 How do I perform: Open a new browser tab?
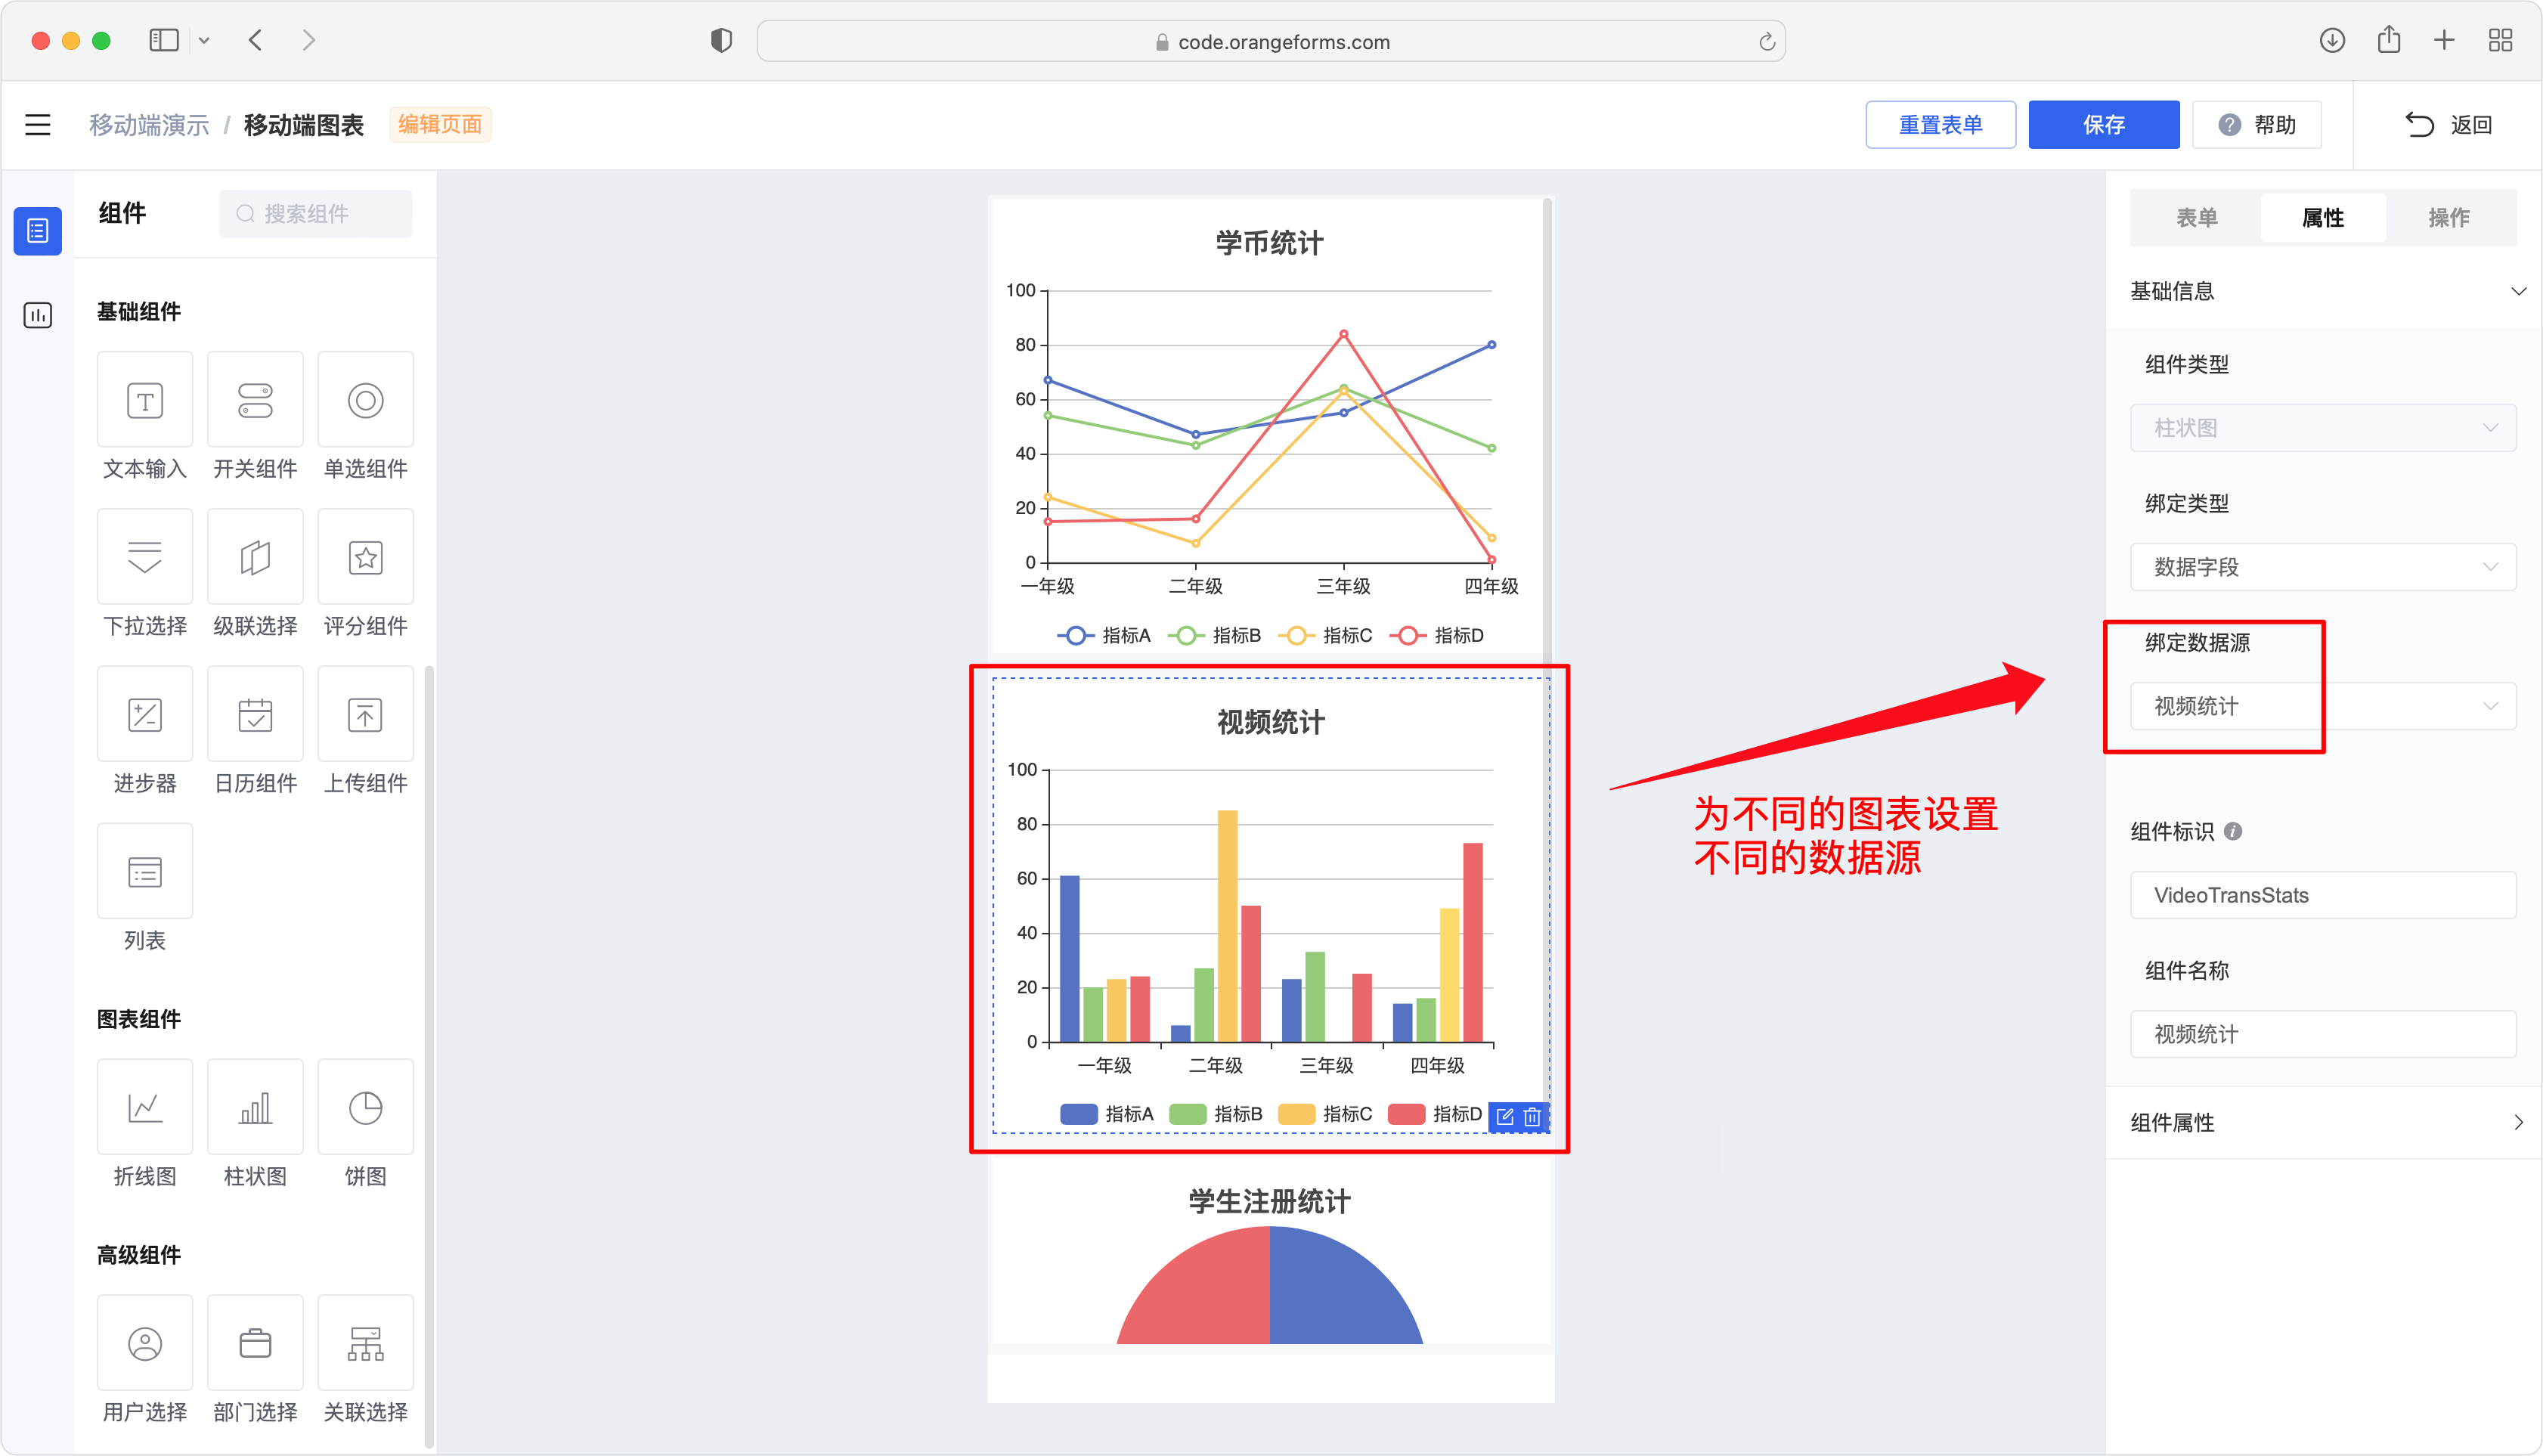coord(2444,40)
